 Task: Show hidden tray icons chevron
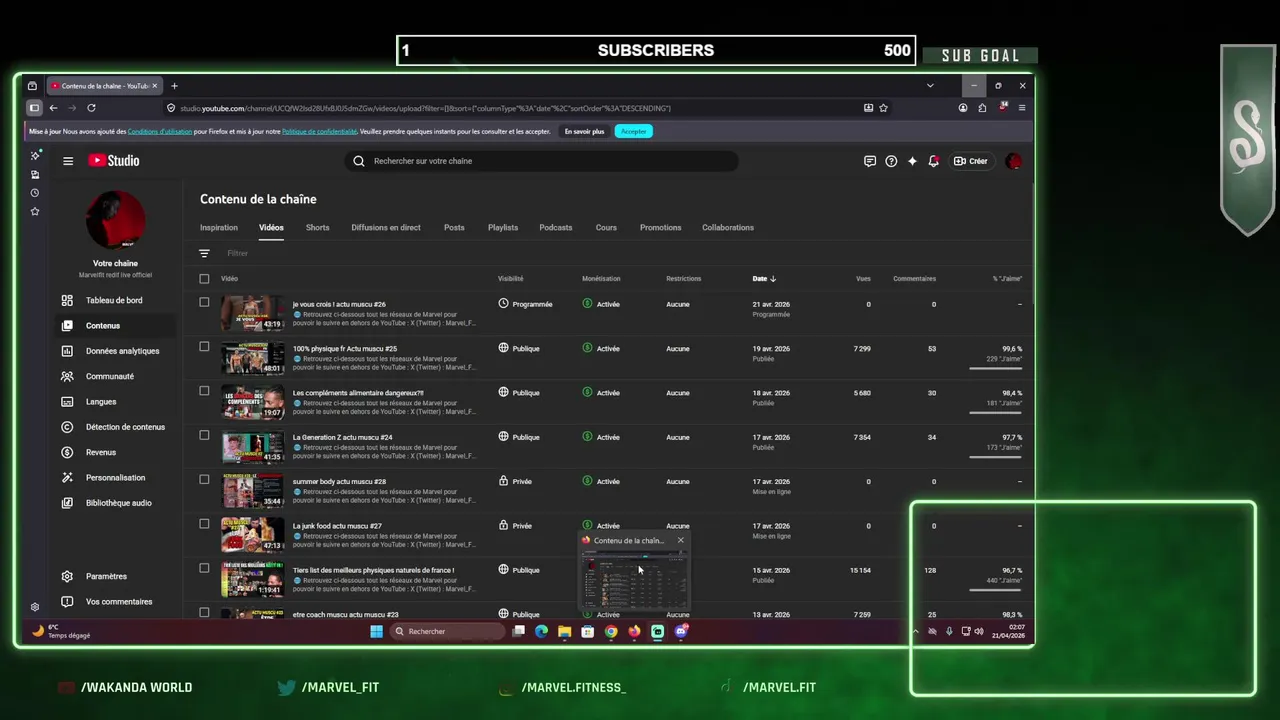coord(915,631)
